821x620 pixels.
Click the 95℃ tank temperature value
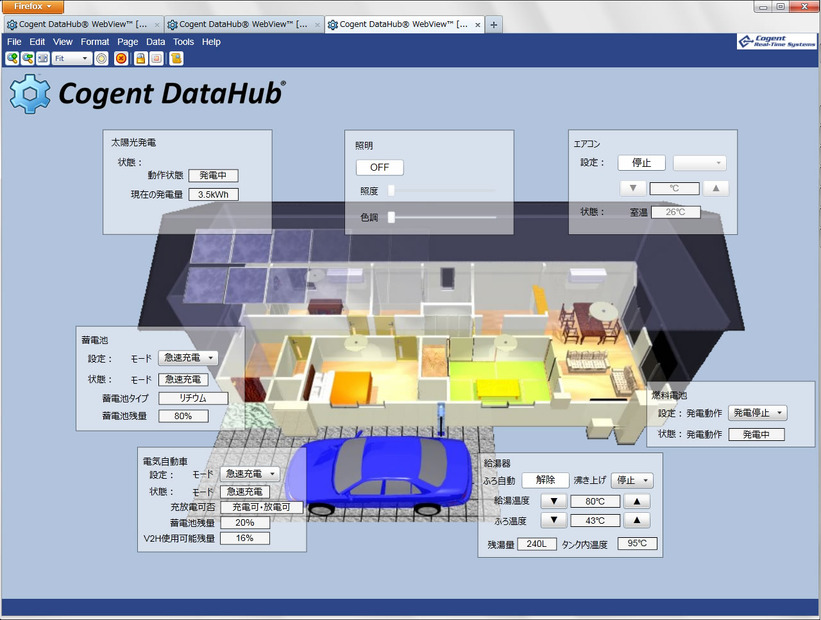637,544
